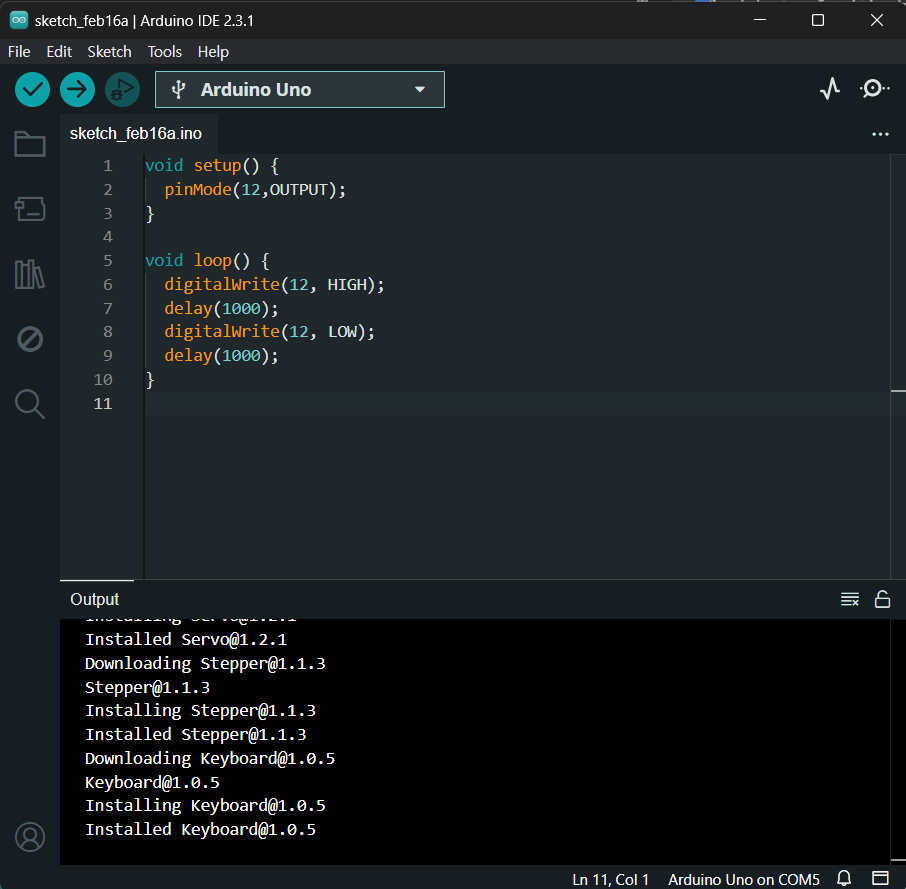This screenshot has height=889, width=906.
Task: Clear the Output panel contents
Action: click(x=850, y=599)
